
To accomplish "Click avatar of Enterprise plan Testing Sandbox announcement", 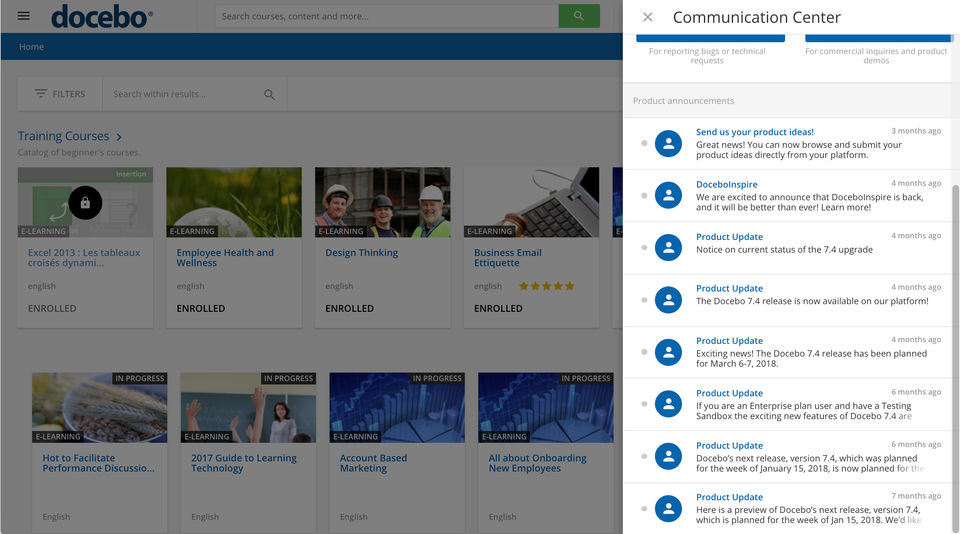I will pyautogui.click(x=668, y=404).
